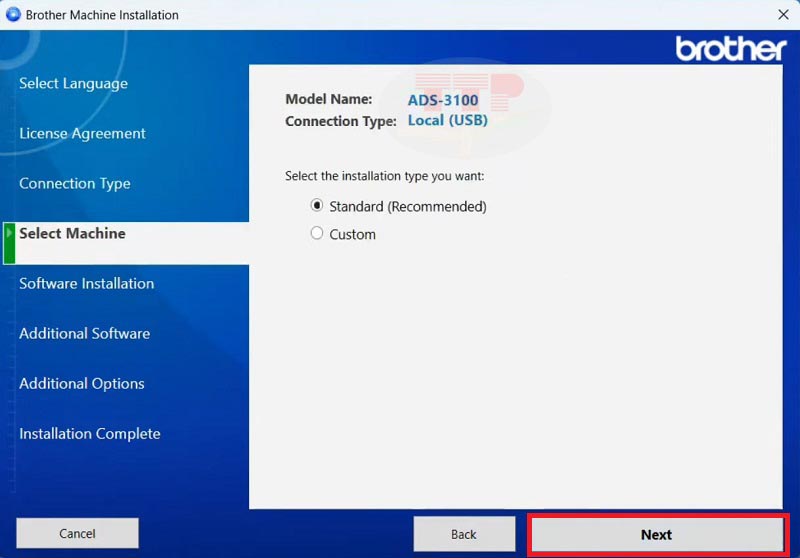Click the Brother installer title bar icon
800x558 pixels.
13,14
